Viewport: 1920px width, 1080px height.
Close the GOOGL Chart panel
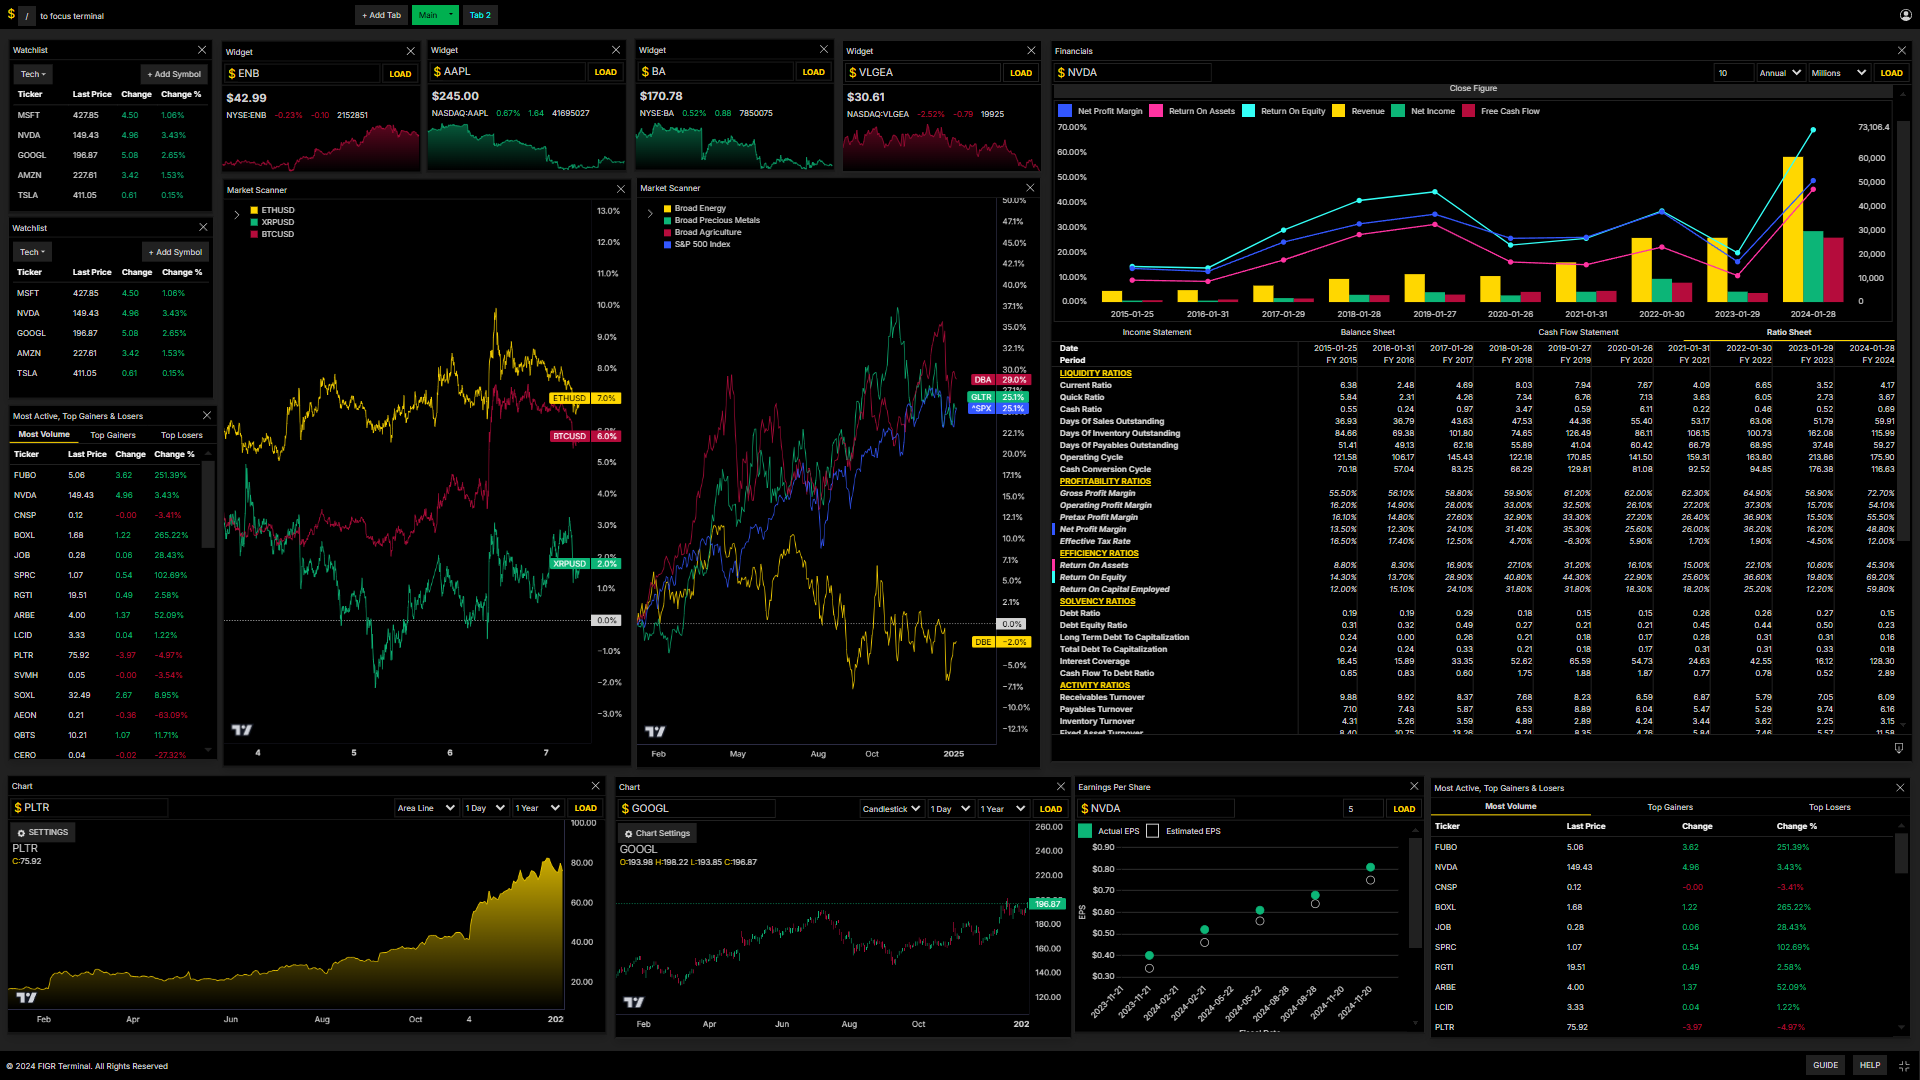click(x=1061, y=786)
